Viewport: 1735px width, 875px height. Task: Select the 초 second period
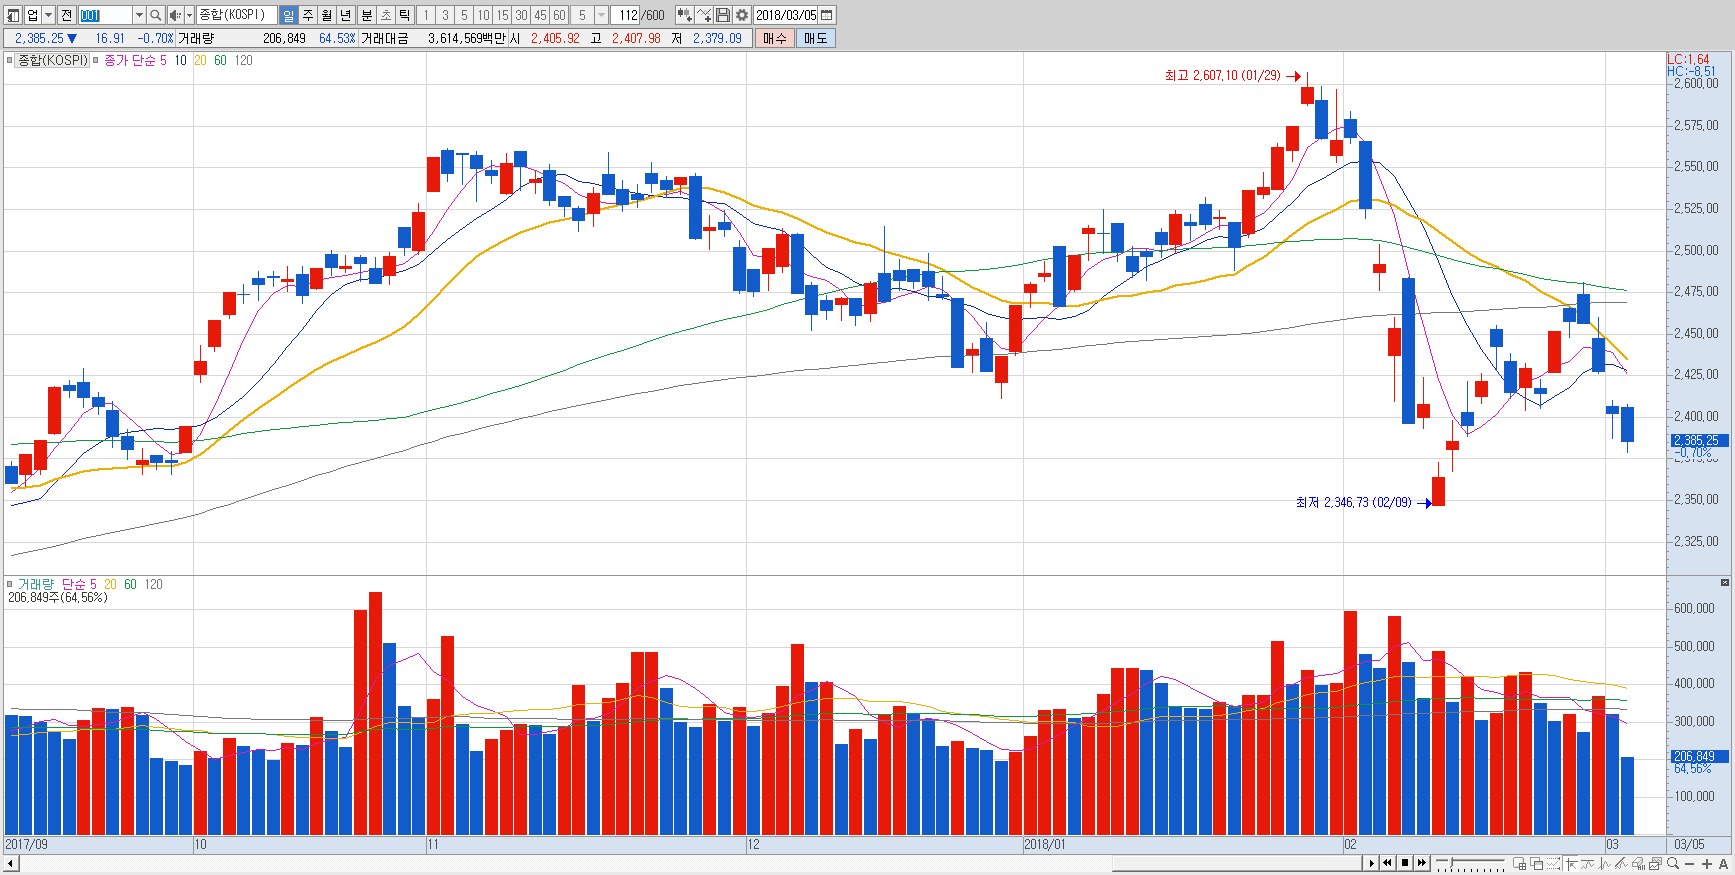(385, 15)
